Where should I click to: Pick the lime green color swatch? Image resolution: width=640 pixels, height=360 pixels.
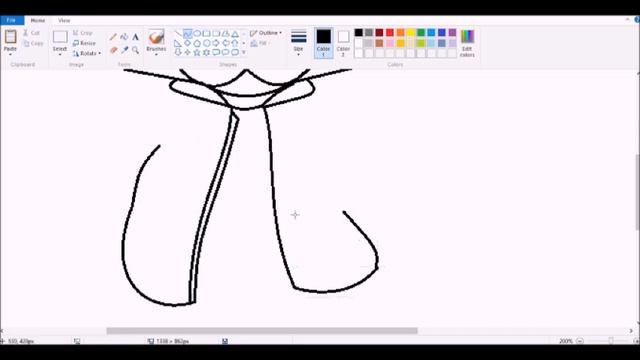tap(421, 43)
